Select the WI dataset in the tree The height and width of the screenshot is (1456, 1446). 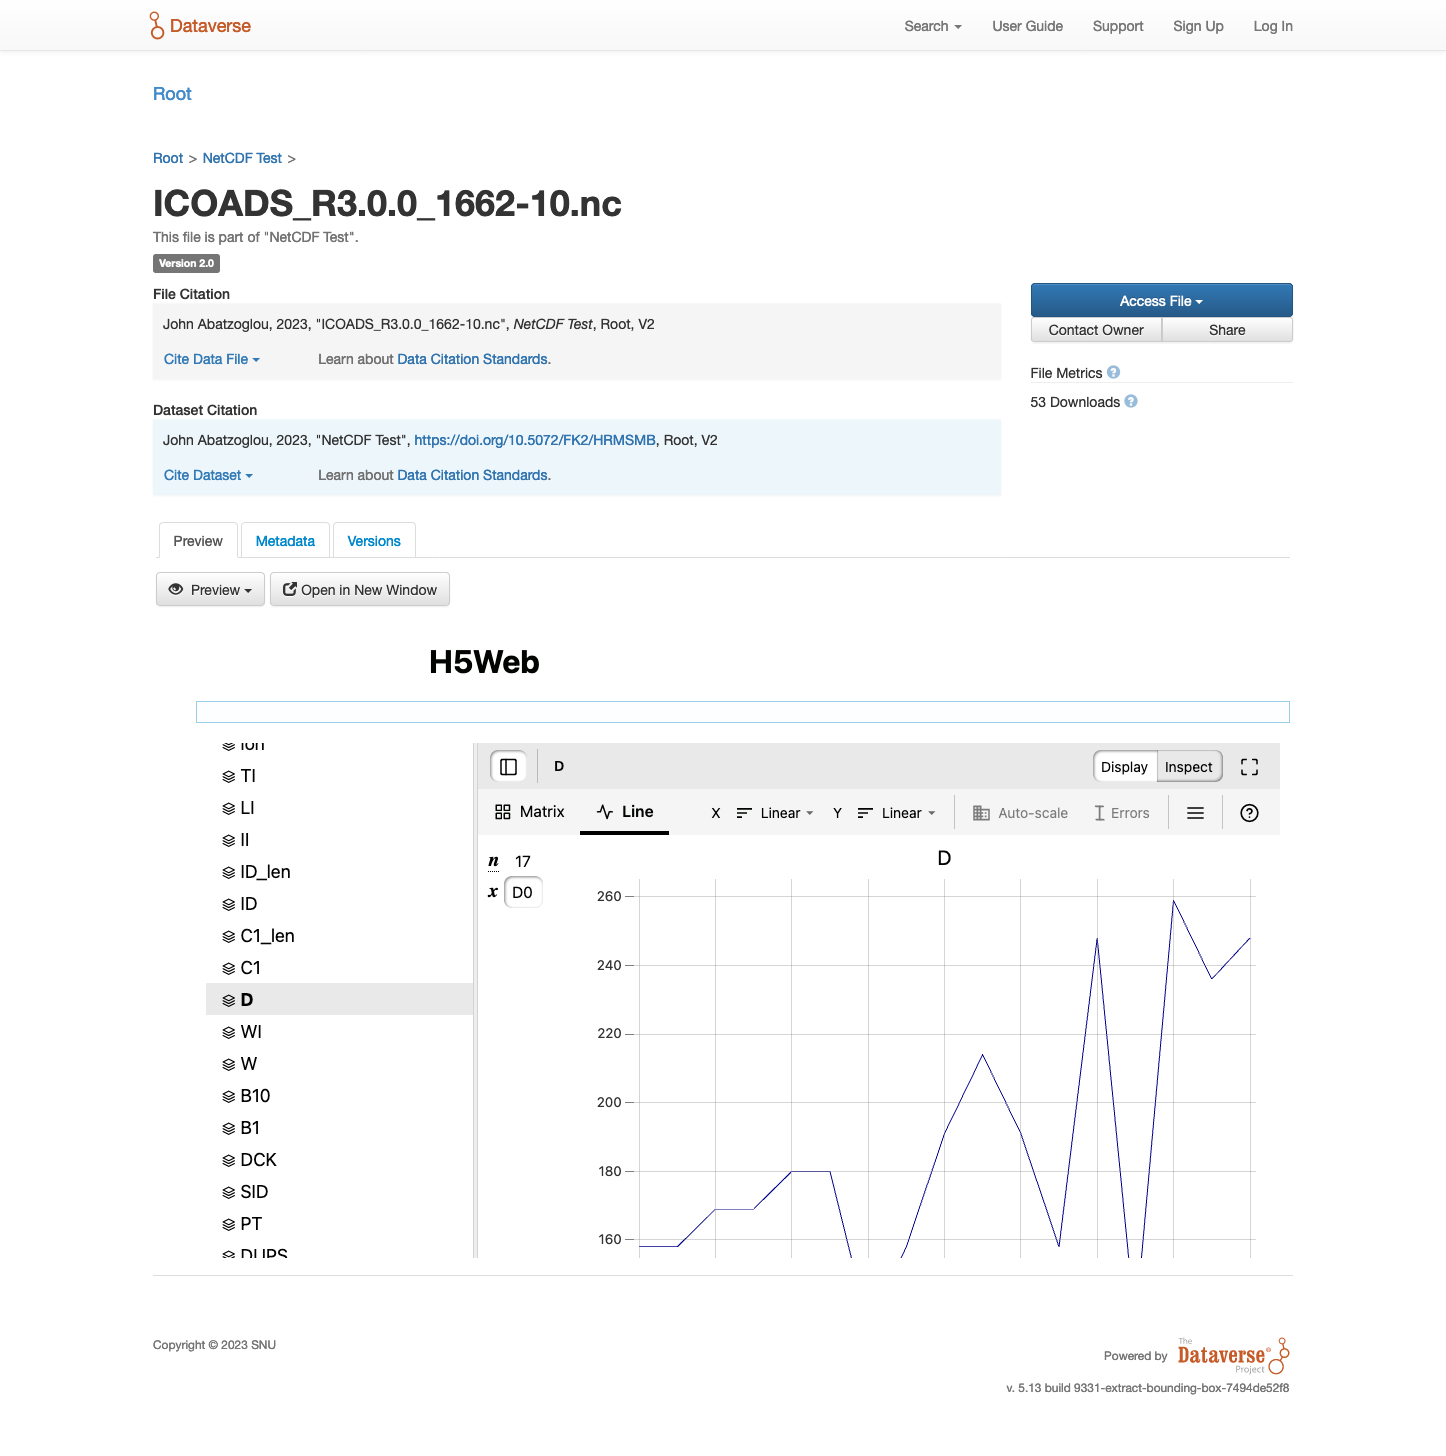(x=251, y=1032)
